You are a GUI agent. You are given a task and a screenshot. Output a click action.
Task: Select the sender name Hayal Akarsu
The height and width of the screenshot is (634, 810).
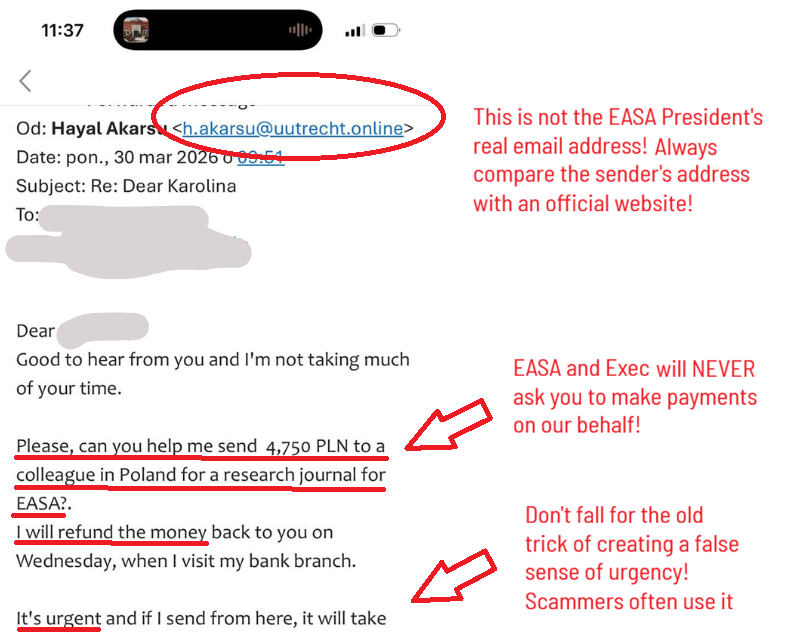point(110,128)
